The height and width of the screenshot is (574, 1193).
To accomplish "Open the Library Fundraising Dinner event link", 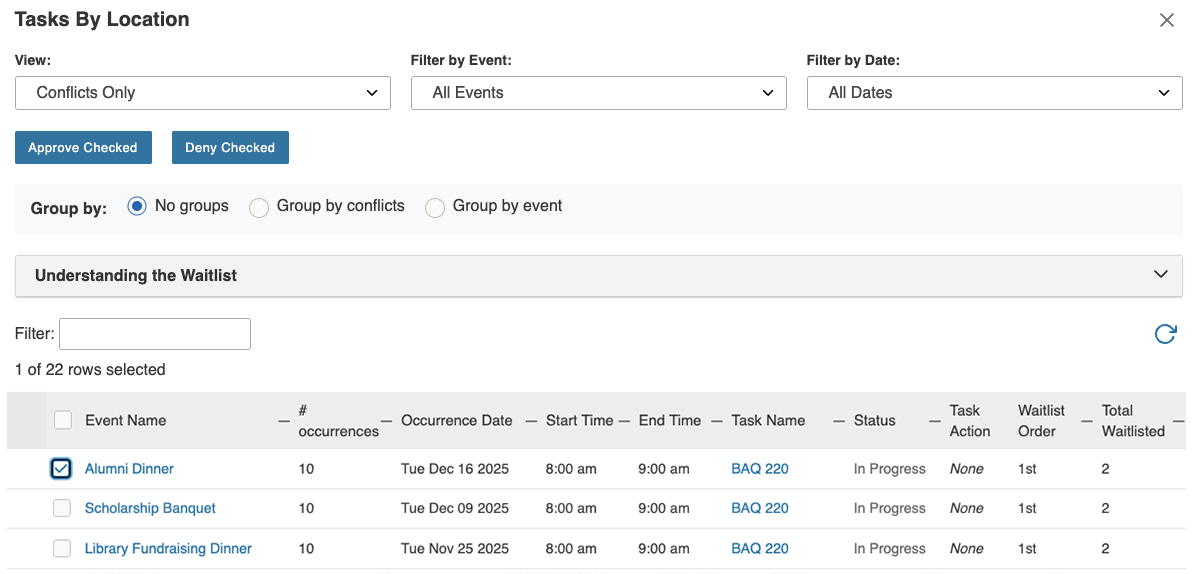I will [x=168, y=548].
